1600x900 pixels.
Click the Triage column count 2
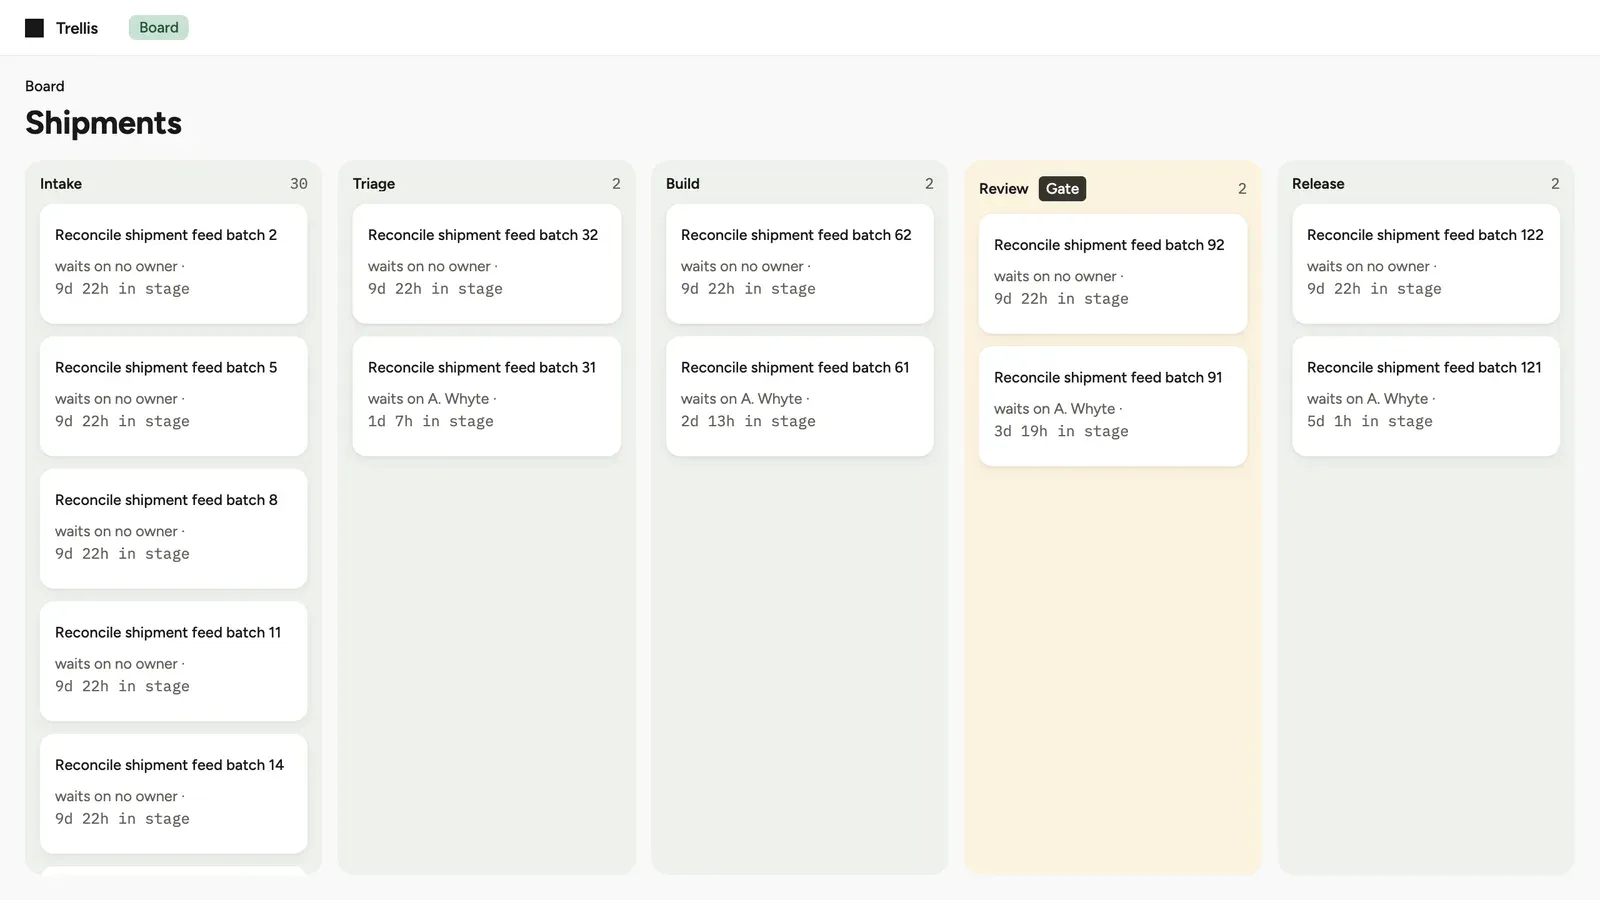pyautogui.click(x=616, y=184)
